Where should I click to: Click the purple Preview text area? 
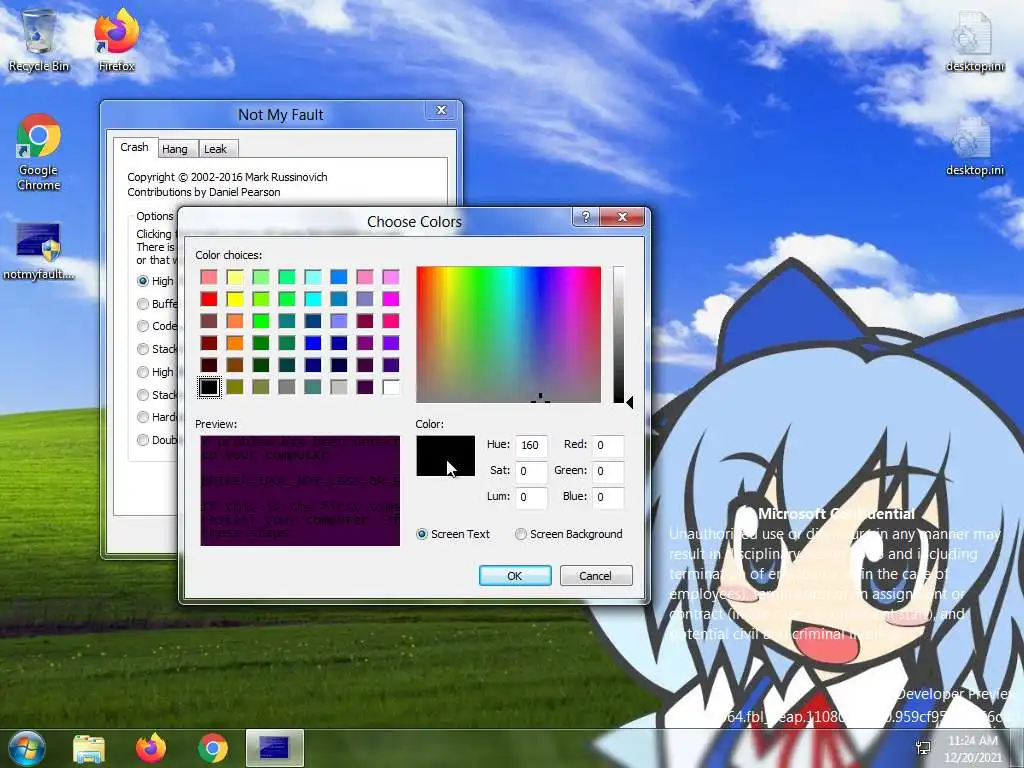pos(300,490)
